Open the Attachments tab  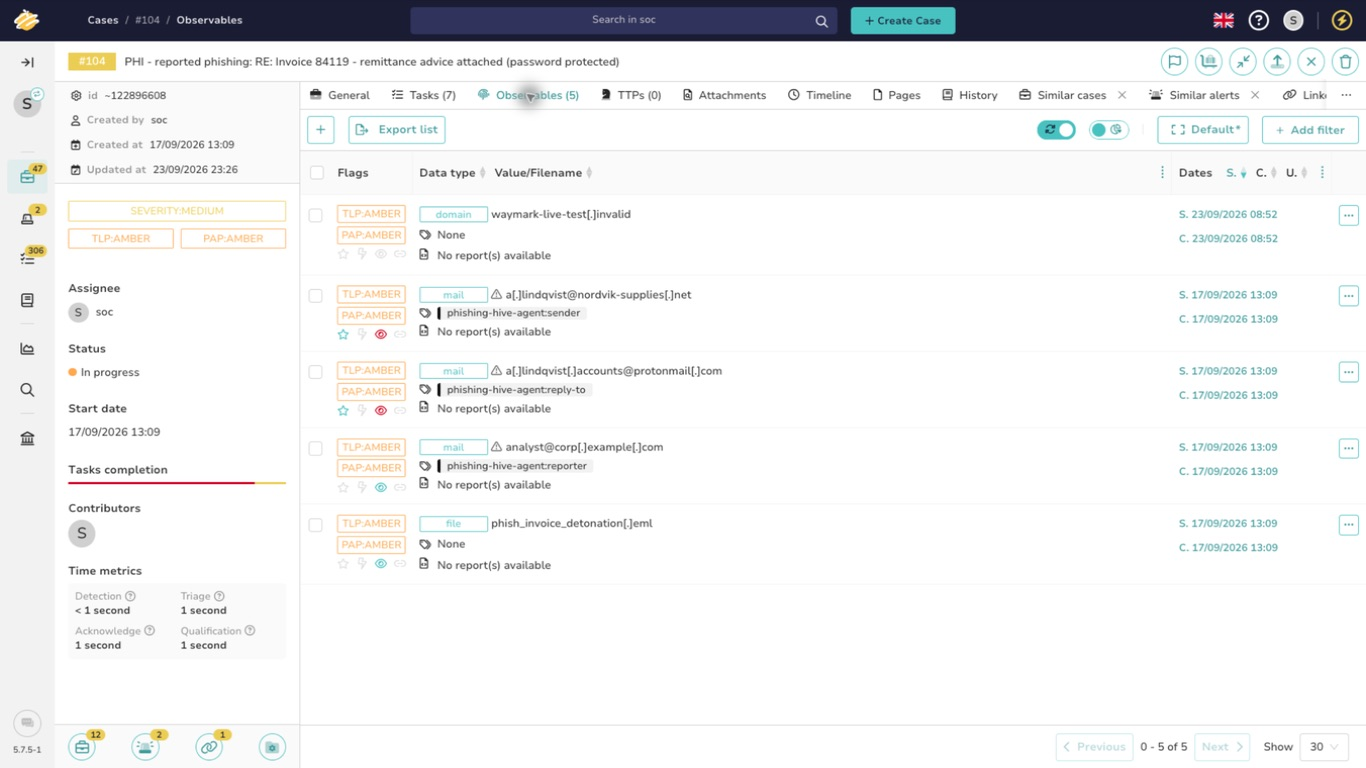point(724,95)
